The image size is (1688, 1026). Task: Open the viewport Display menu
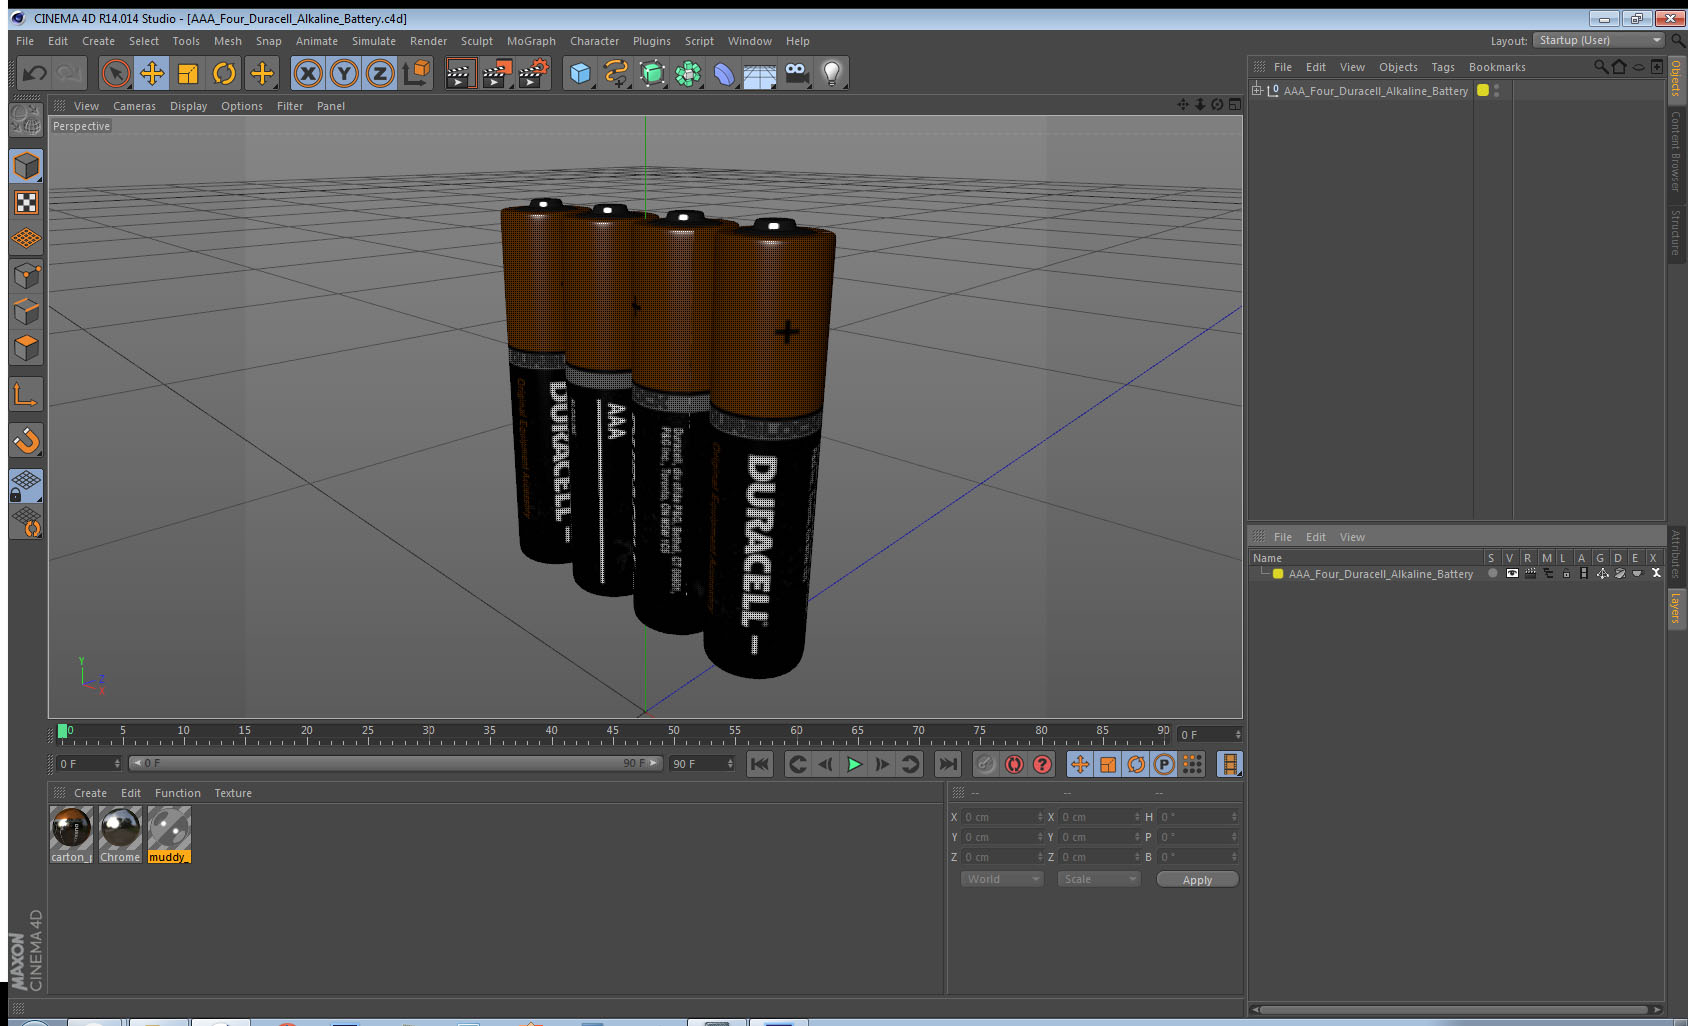click(188, 106)
